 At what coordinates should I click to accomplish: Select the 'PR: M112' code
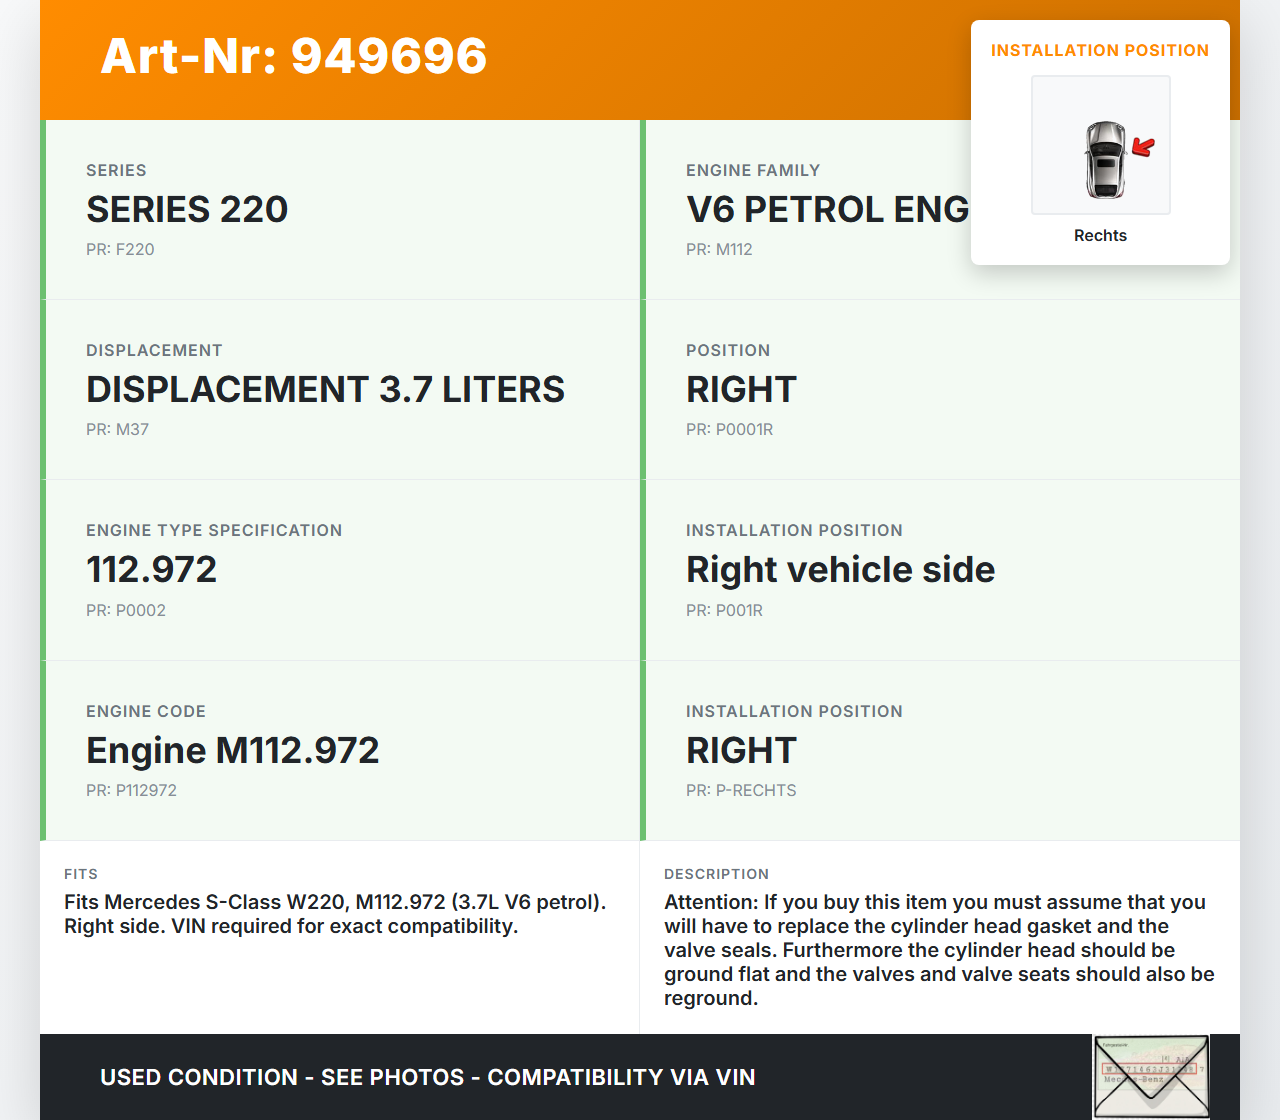(719, 249)
